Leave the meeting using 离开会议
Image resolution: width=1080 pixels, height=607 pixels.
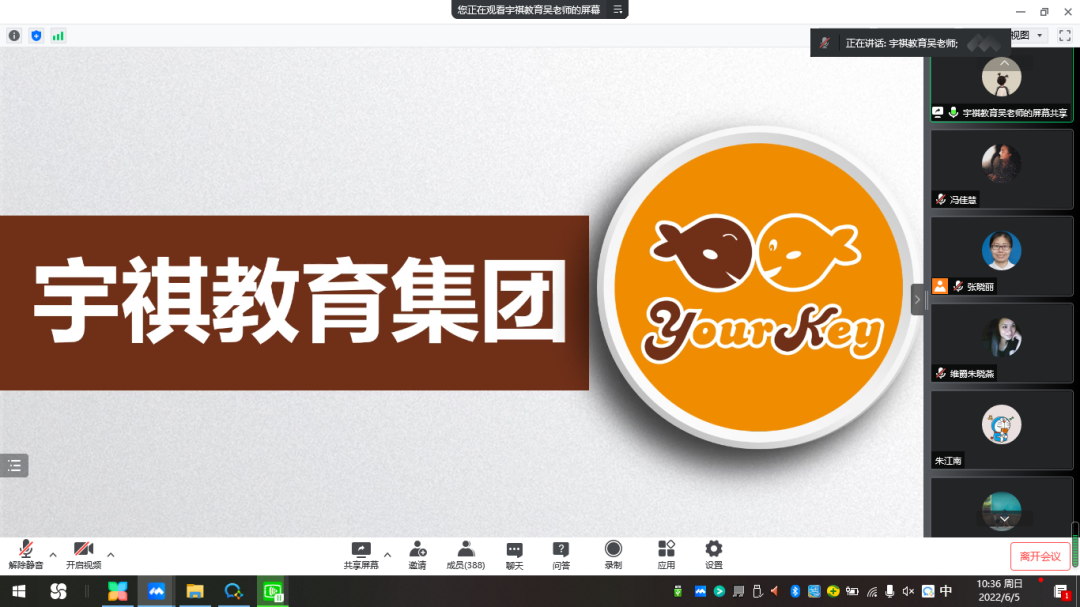click(1040, 555)
